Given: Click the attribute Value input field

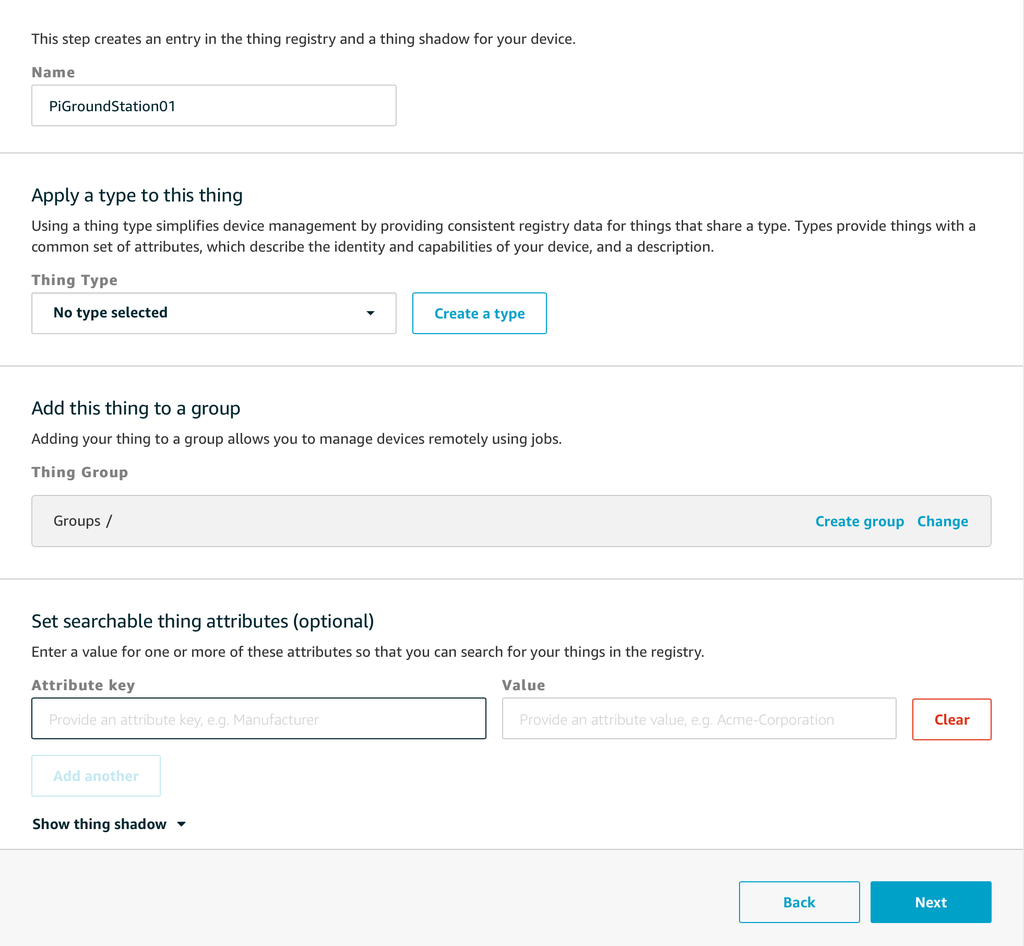Looking at the screenshot, I should click(x=698, y=719).
